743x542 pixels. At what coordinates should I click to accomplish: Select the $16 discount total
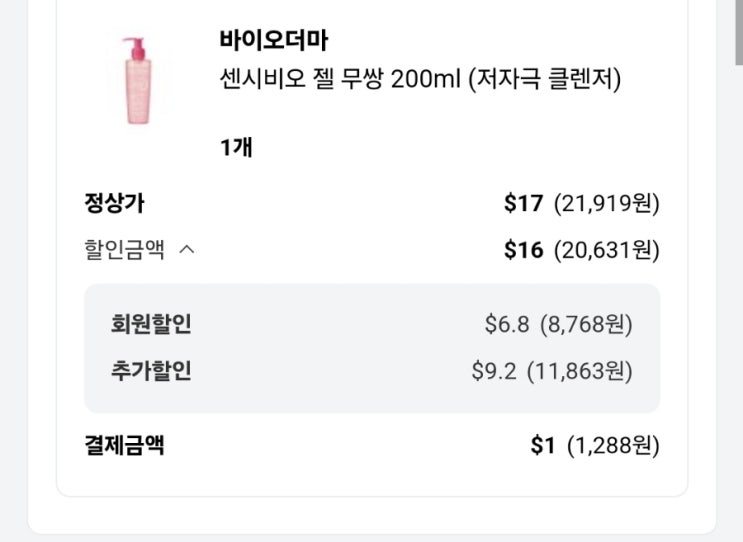[x=523, y=250]
